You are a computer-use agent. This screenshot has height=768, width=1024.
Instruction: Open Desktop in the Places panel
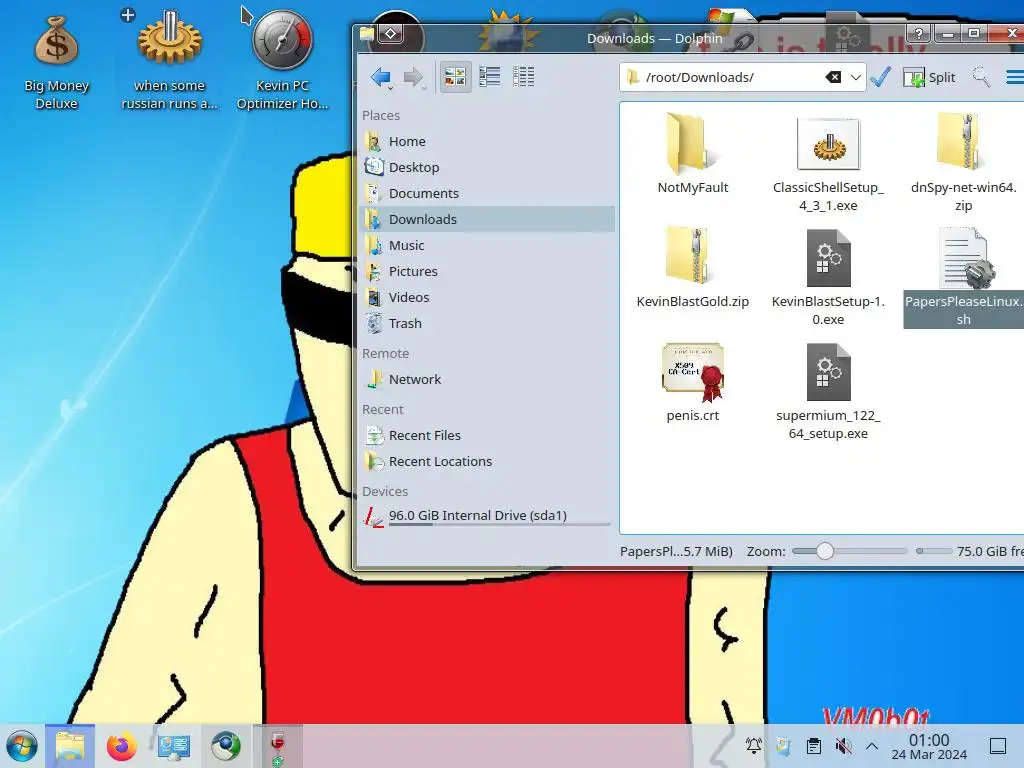[x=488, y=167]
